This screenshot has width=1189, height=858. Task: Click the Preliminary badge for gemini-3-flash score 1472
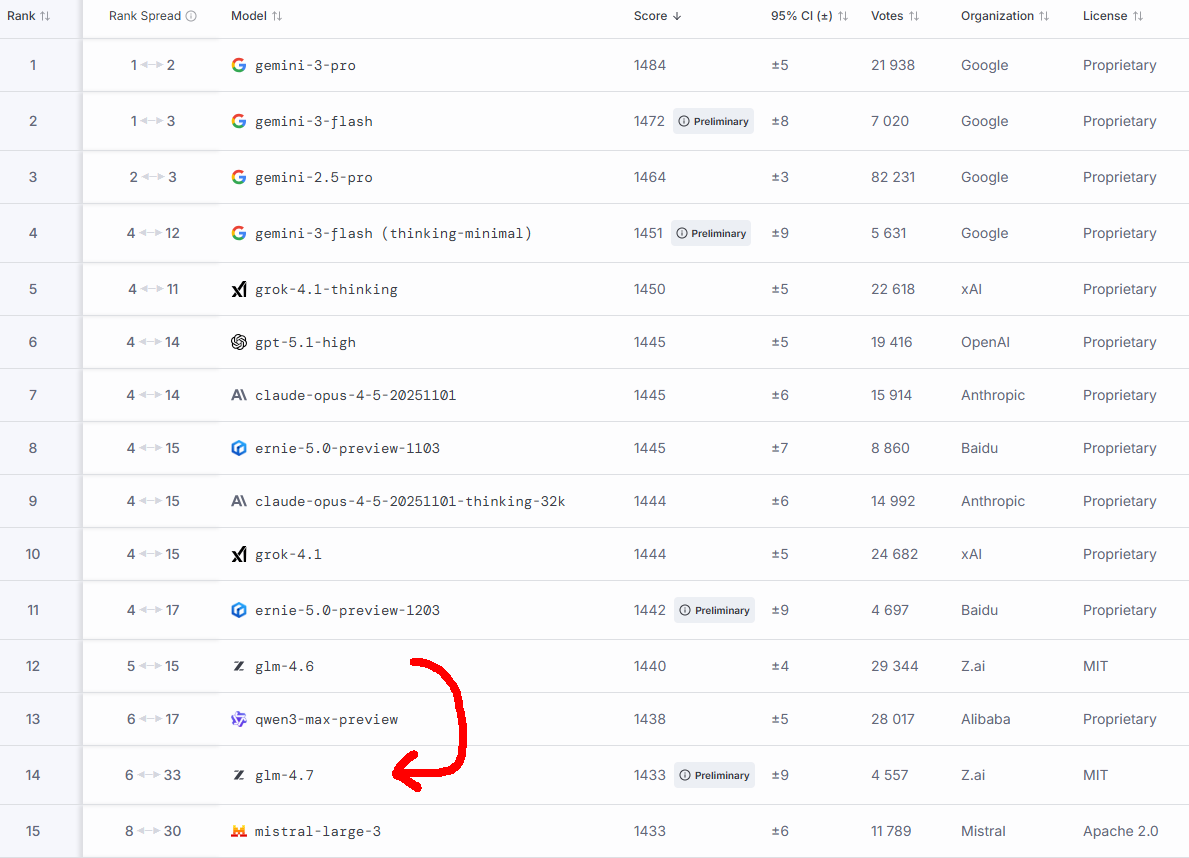click(714, 121)
